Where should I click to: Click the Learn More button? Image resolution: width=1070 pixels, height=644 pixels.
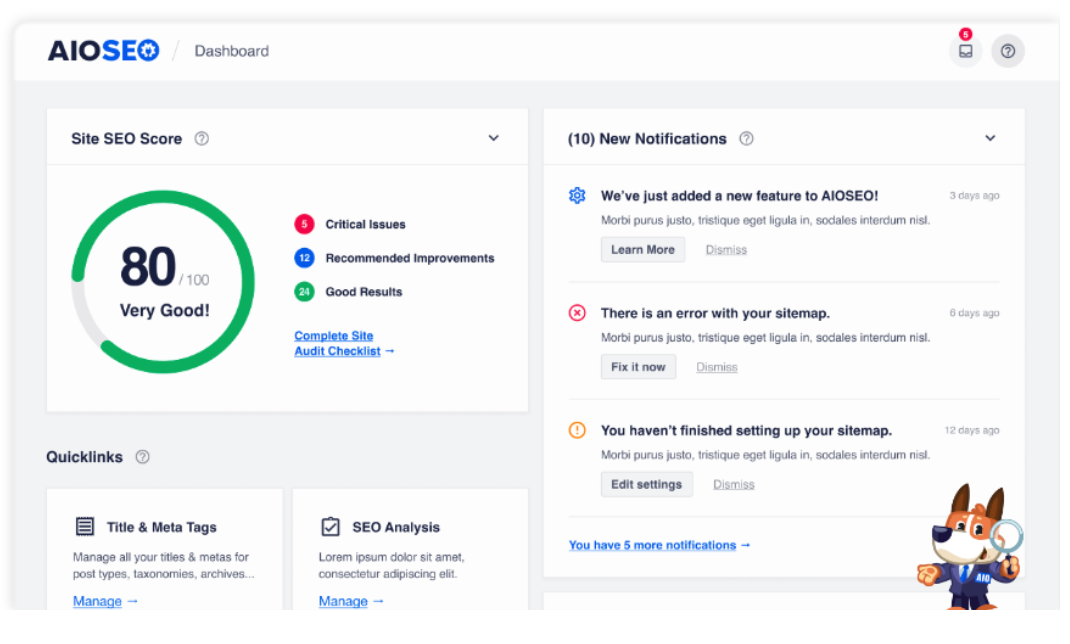point(643,250)
